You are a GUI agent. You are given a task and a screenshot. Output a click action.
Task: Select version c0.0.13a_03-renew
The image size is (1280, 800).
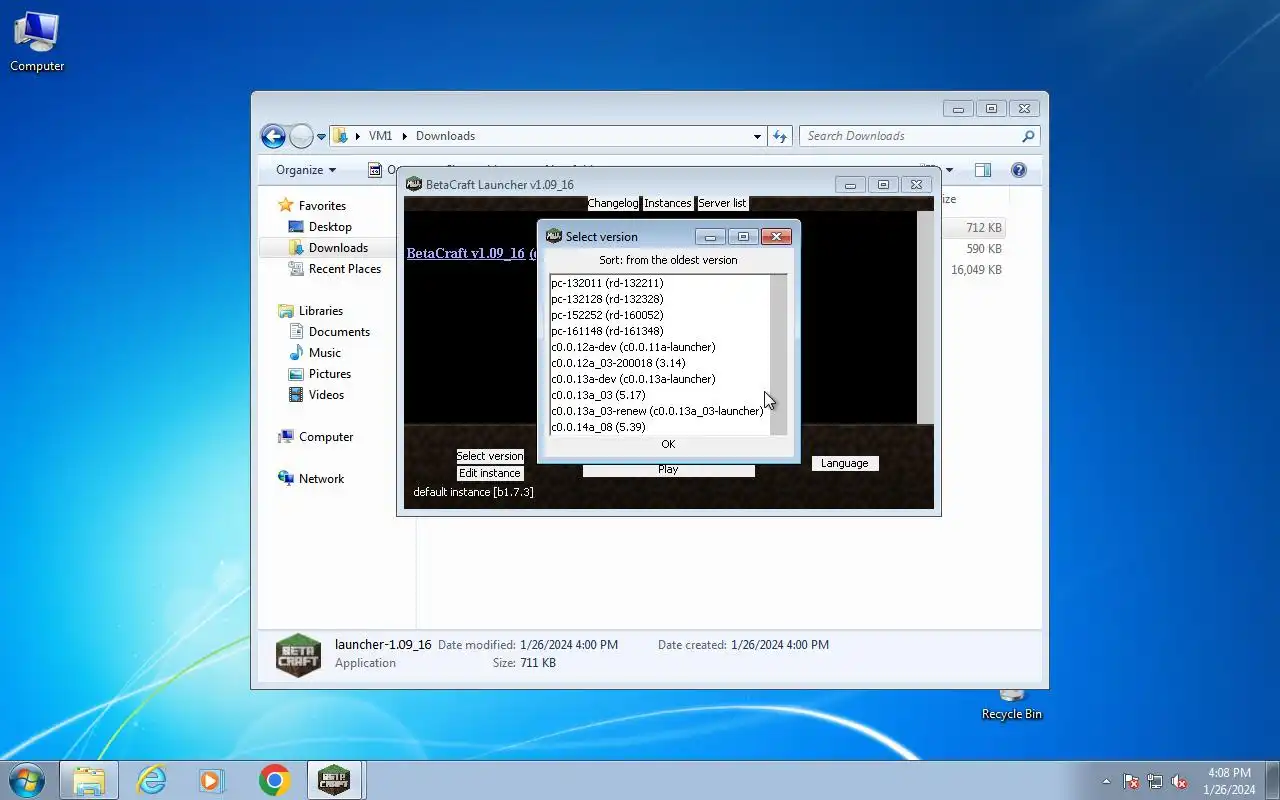[x=659, y=411]
